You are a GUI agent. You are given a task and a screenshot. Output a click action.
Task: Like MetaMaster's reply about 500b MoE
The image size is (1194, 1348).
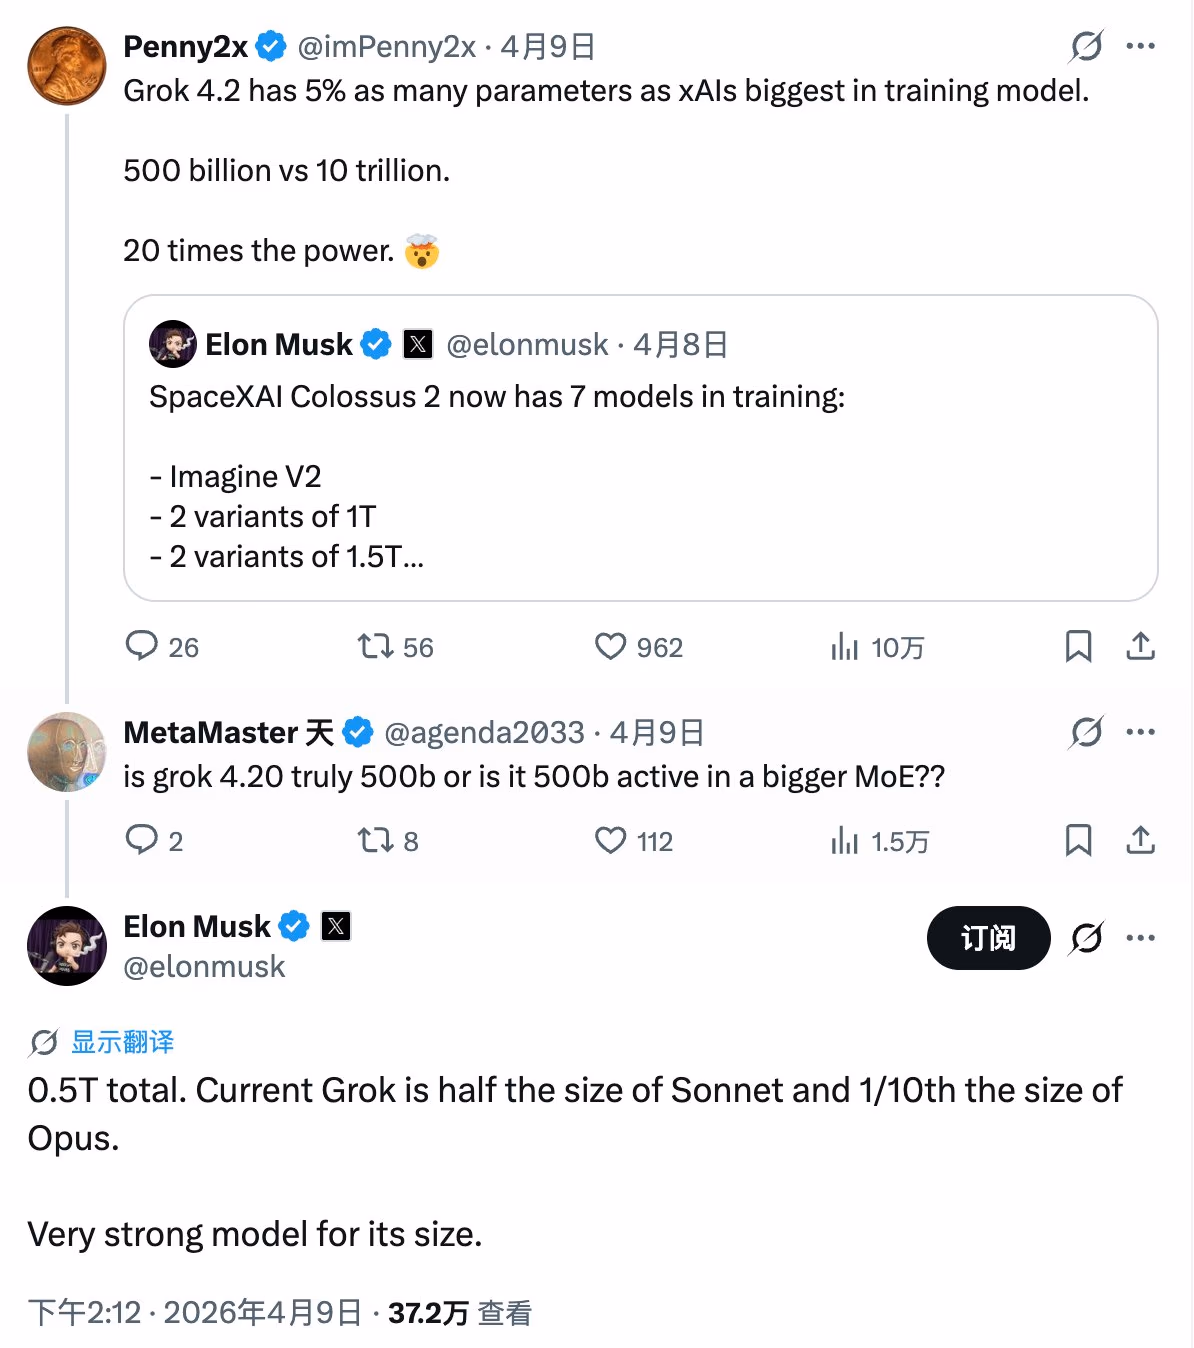[x=610, y=840]
